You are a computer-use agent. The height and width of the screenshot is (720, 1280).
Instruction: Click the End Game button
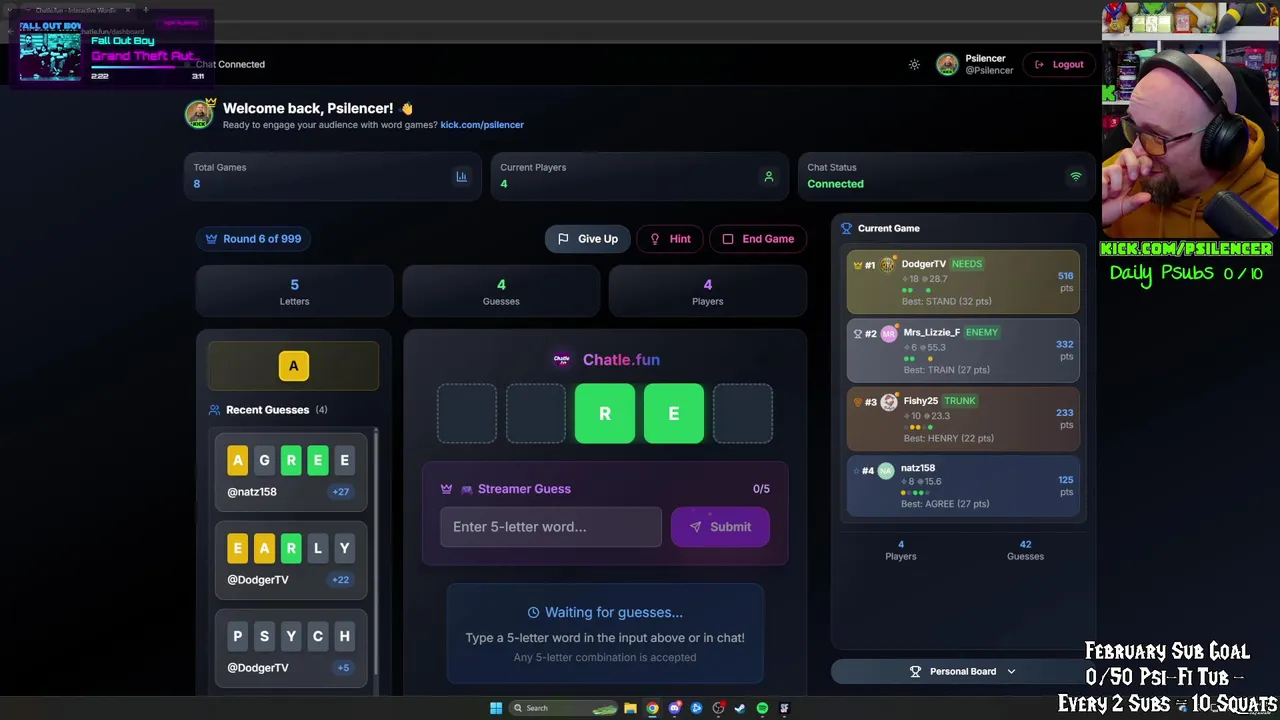[758, 239]
